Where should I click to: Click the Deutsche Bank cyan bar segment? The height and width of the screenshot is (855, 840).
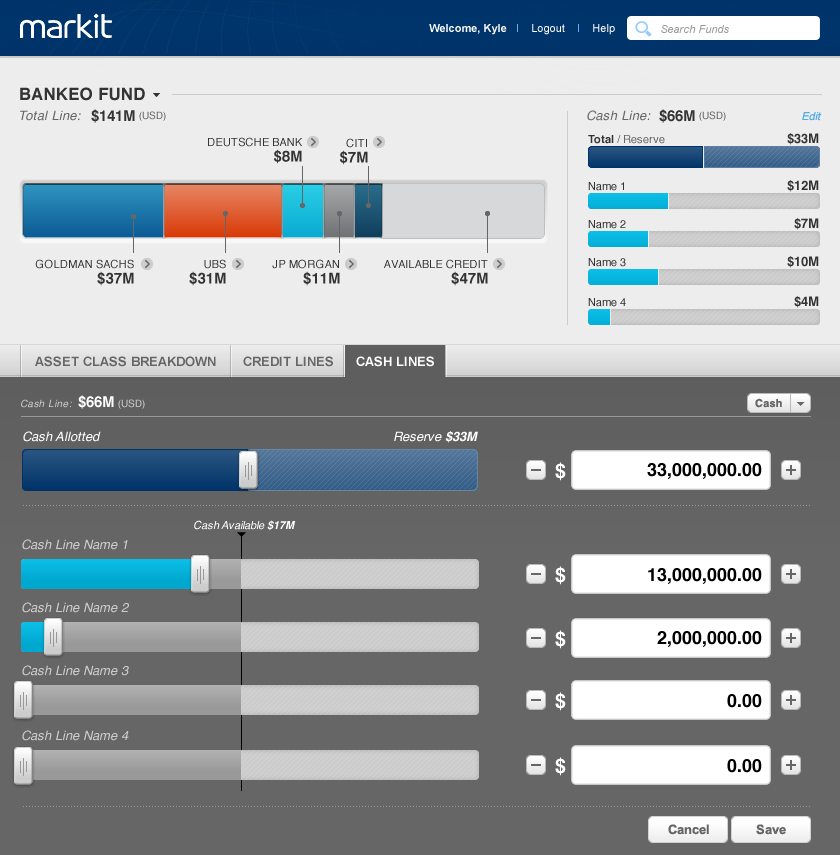click(x=303, y=210)
